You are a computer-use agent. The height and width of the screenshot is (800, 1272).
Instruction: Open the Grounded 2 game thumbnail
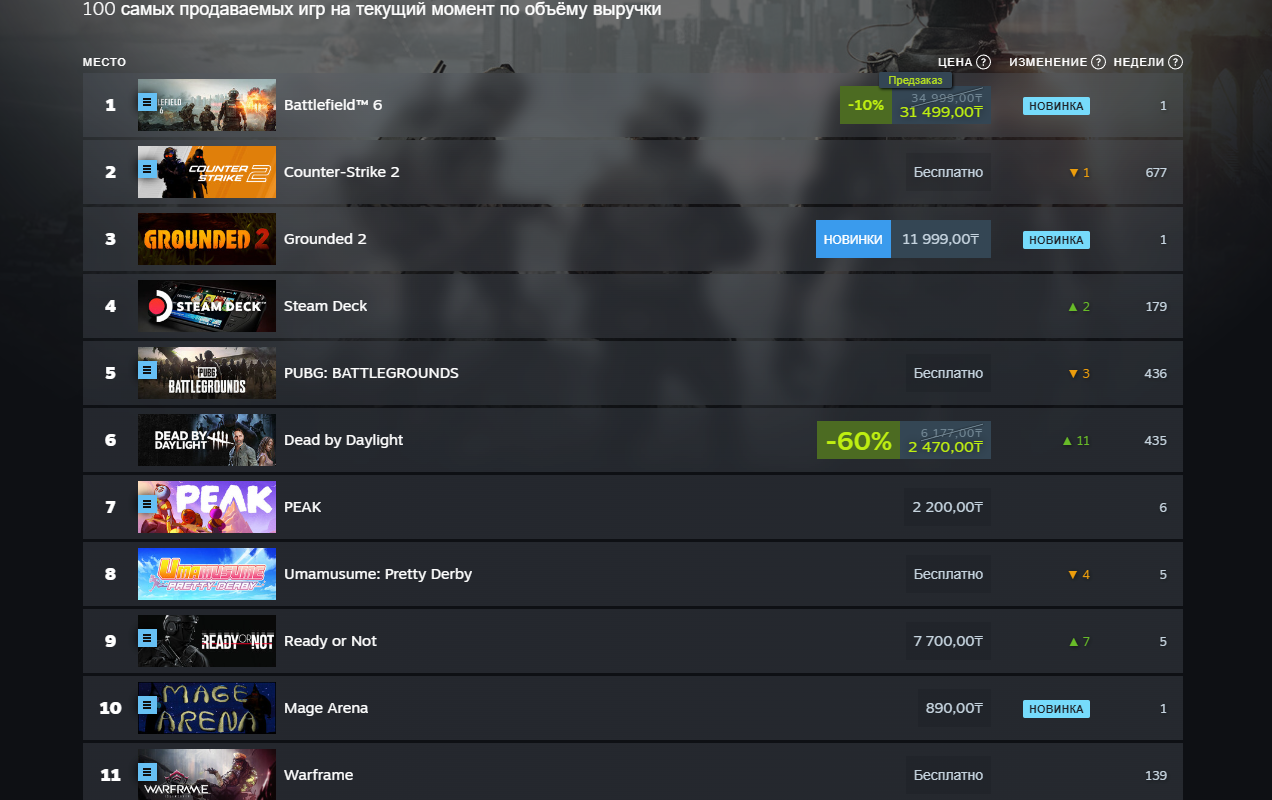pyautogui.click(x=207, y=239)
